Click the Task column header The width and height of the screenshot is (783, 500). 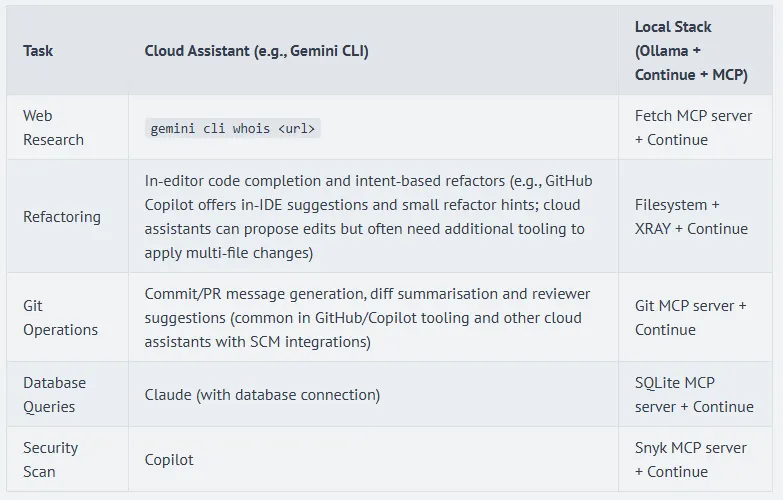point(38,51)
